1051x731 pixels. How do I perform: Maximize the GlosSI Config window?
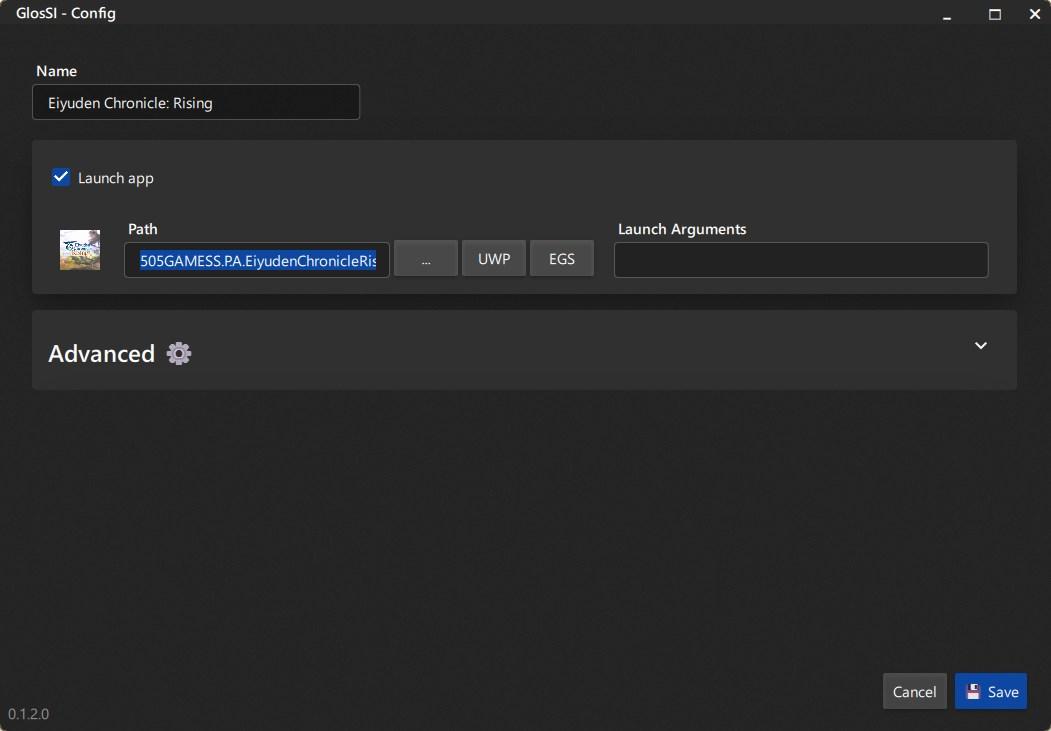[x=995, y=14]
